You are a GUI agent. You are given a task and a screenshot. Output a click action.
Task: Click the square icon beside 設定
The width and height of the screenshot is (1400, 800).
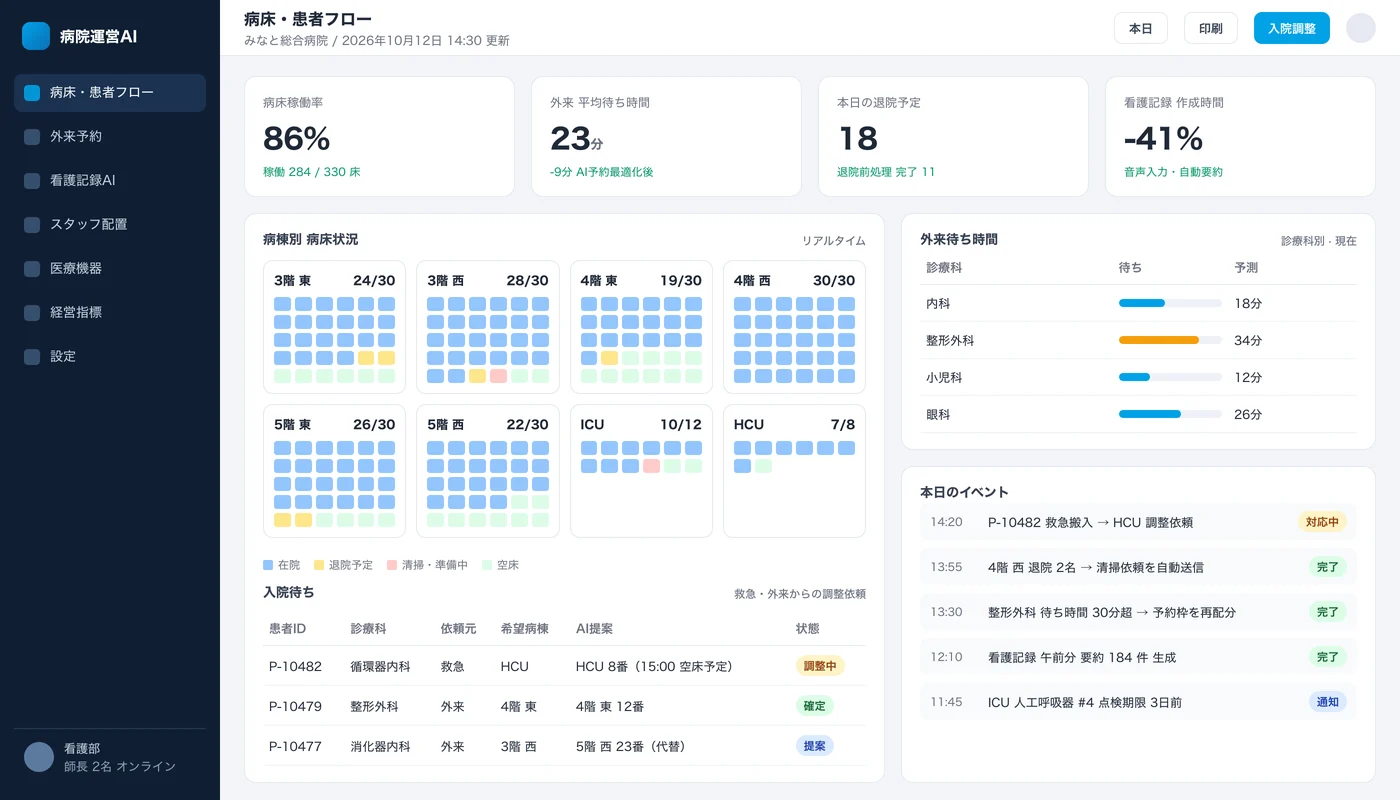(x=32, y=357)
